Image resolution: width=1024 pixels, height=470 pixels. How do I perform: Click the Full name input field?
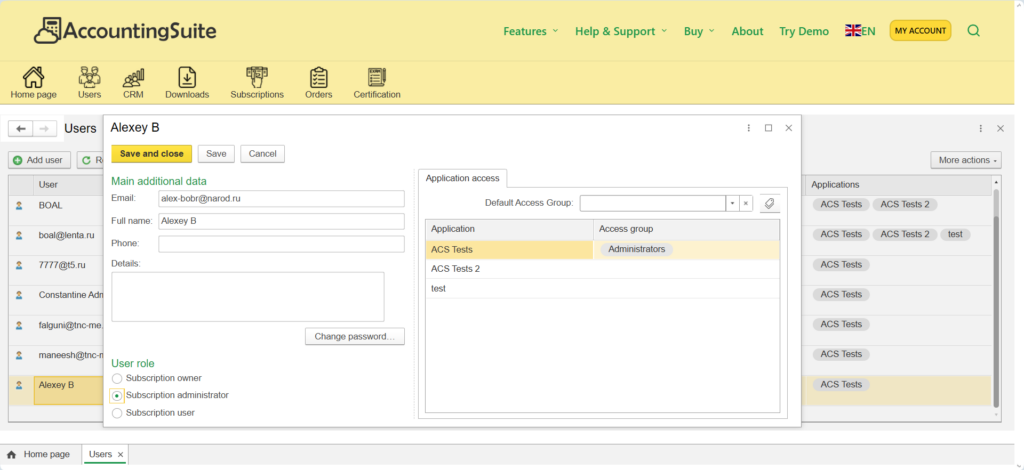[x=281, y=221]
